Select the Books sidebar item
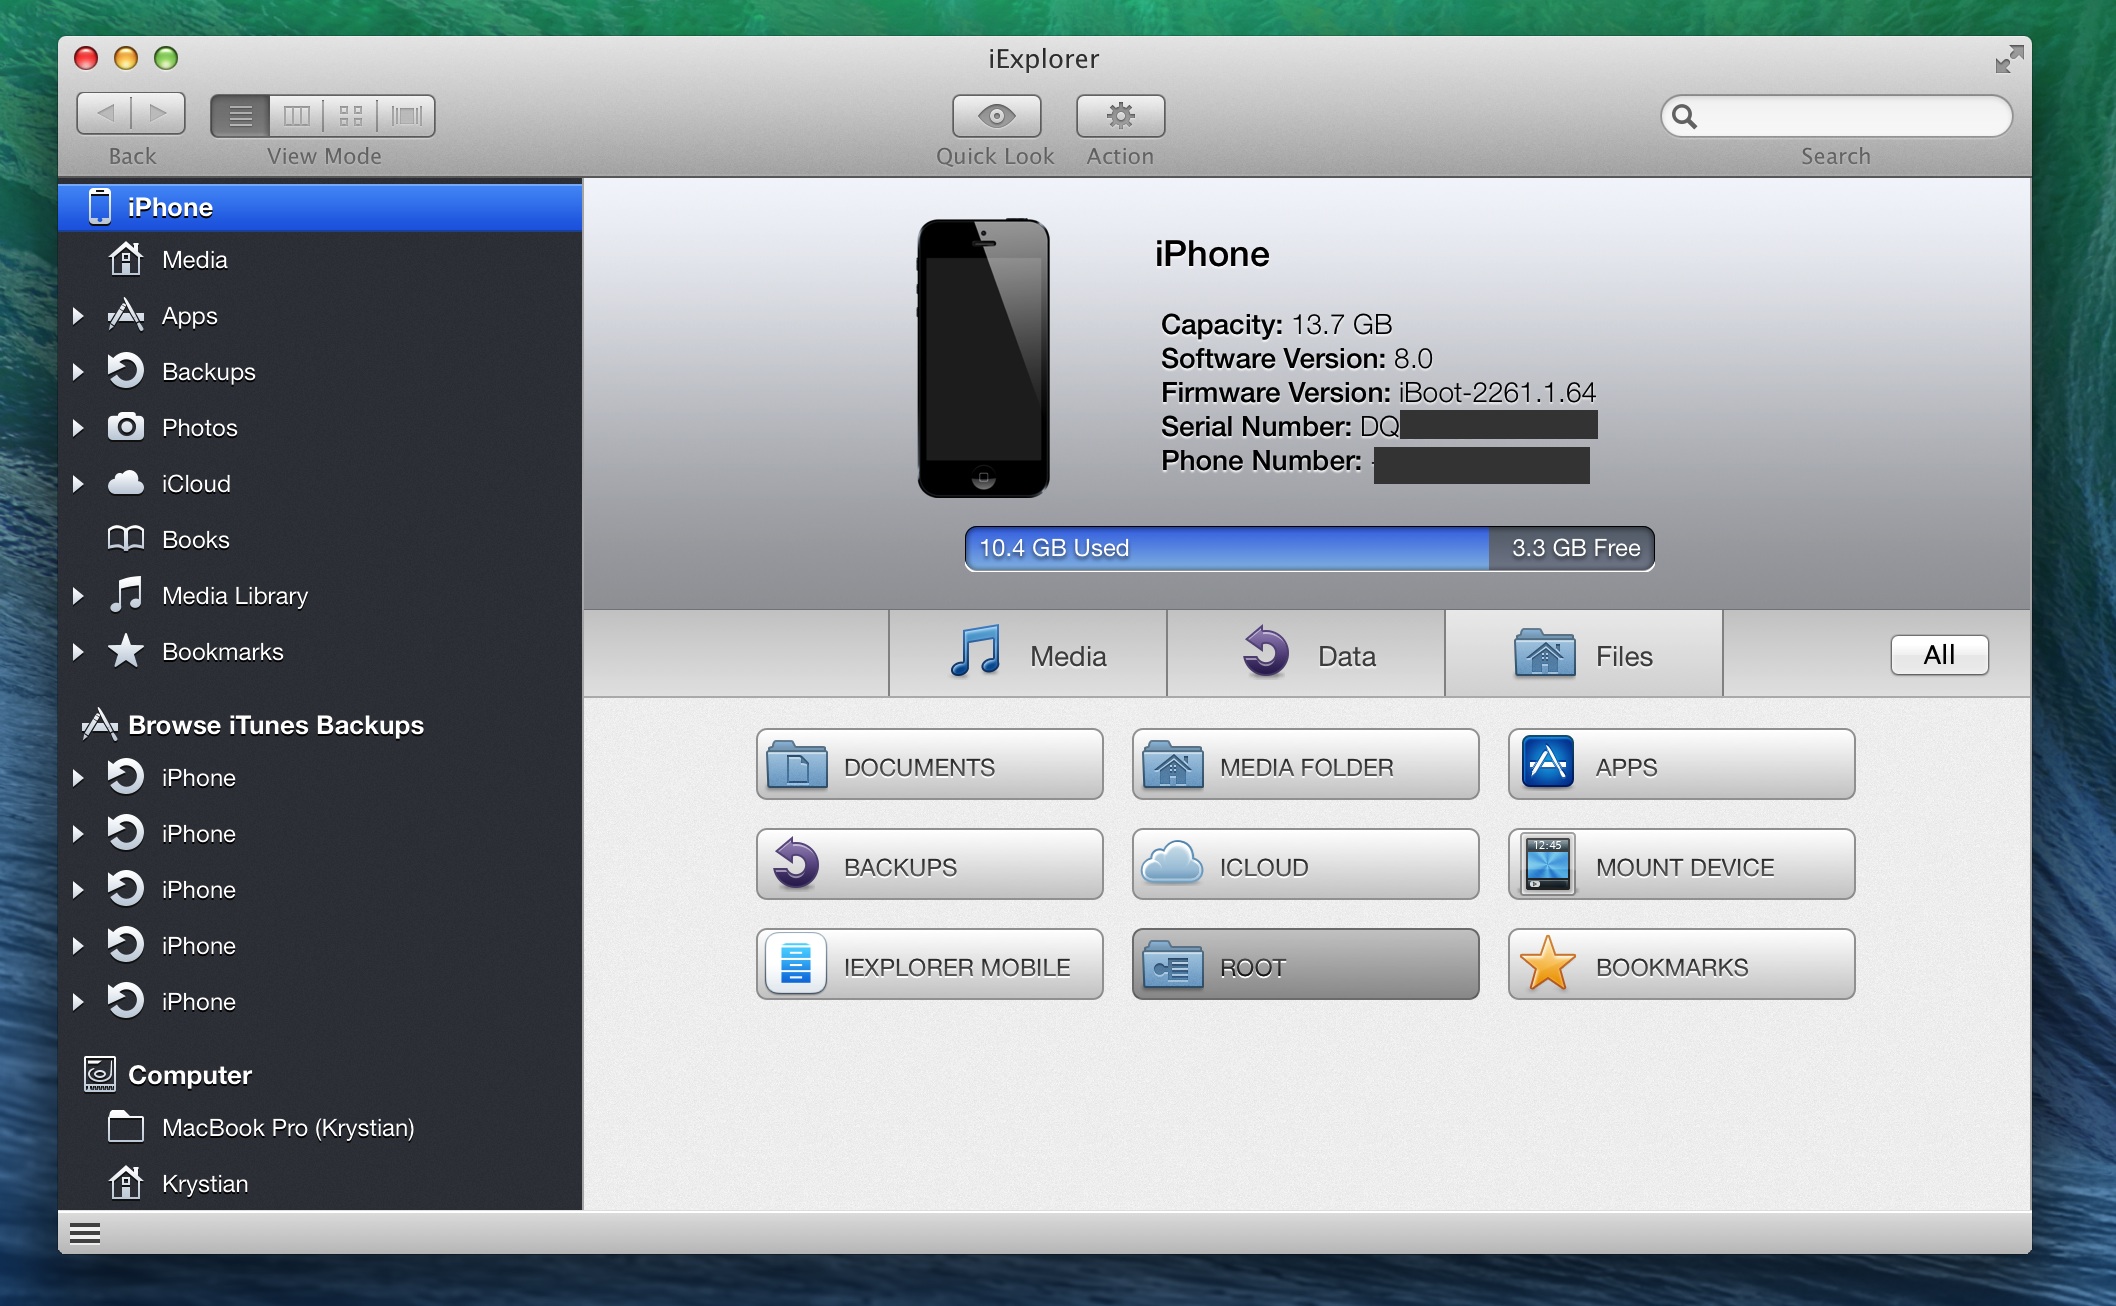2116x1306 pixels. click(x=195, y=540)
